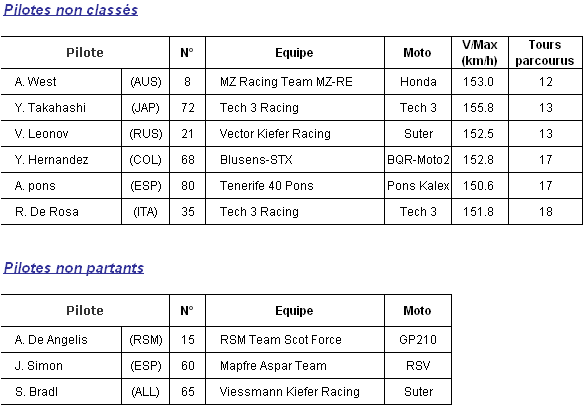Click the 'Tours parcourus' column header
This screenshot has height=405, width=583.
pos(545,52)
